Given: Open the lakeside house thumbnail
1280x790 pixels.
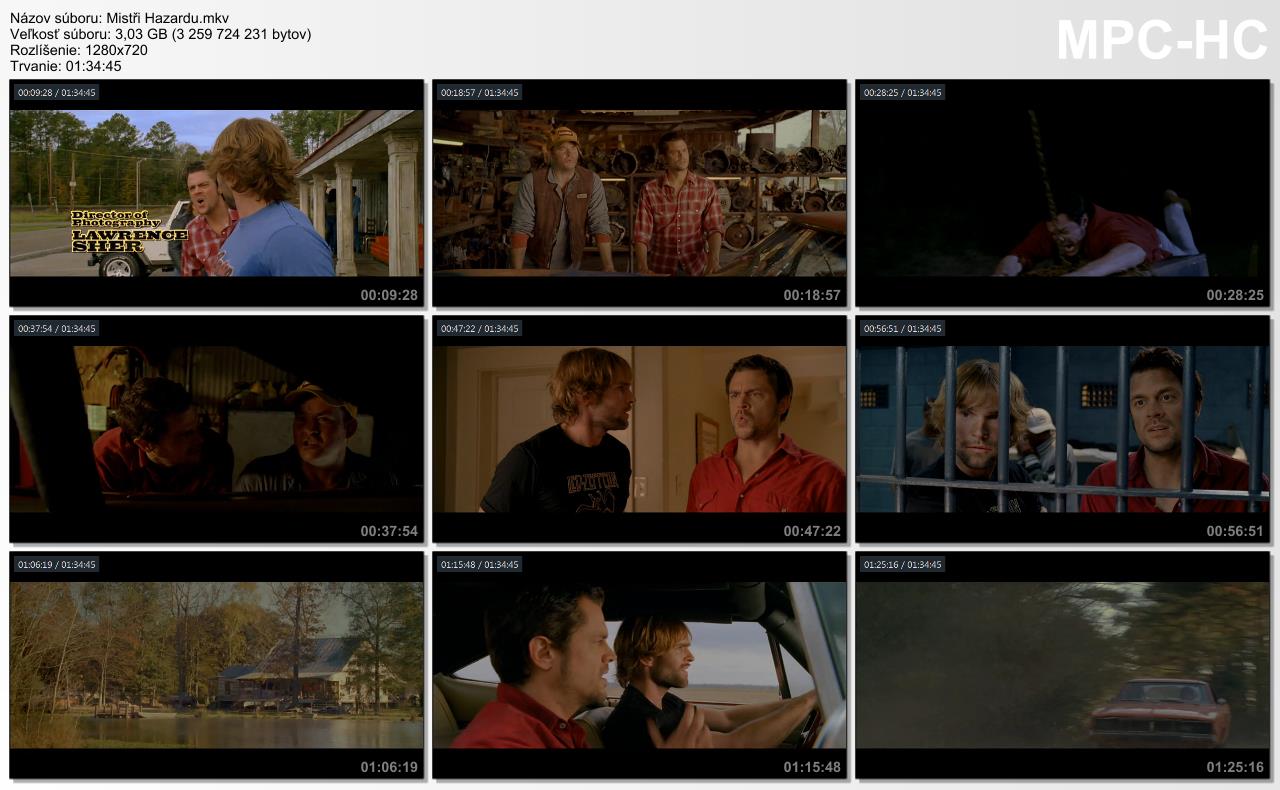Looking at the screenshot, I should [216, 665].
